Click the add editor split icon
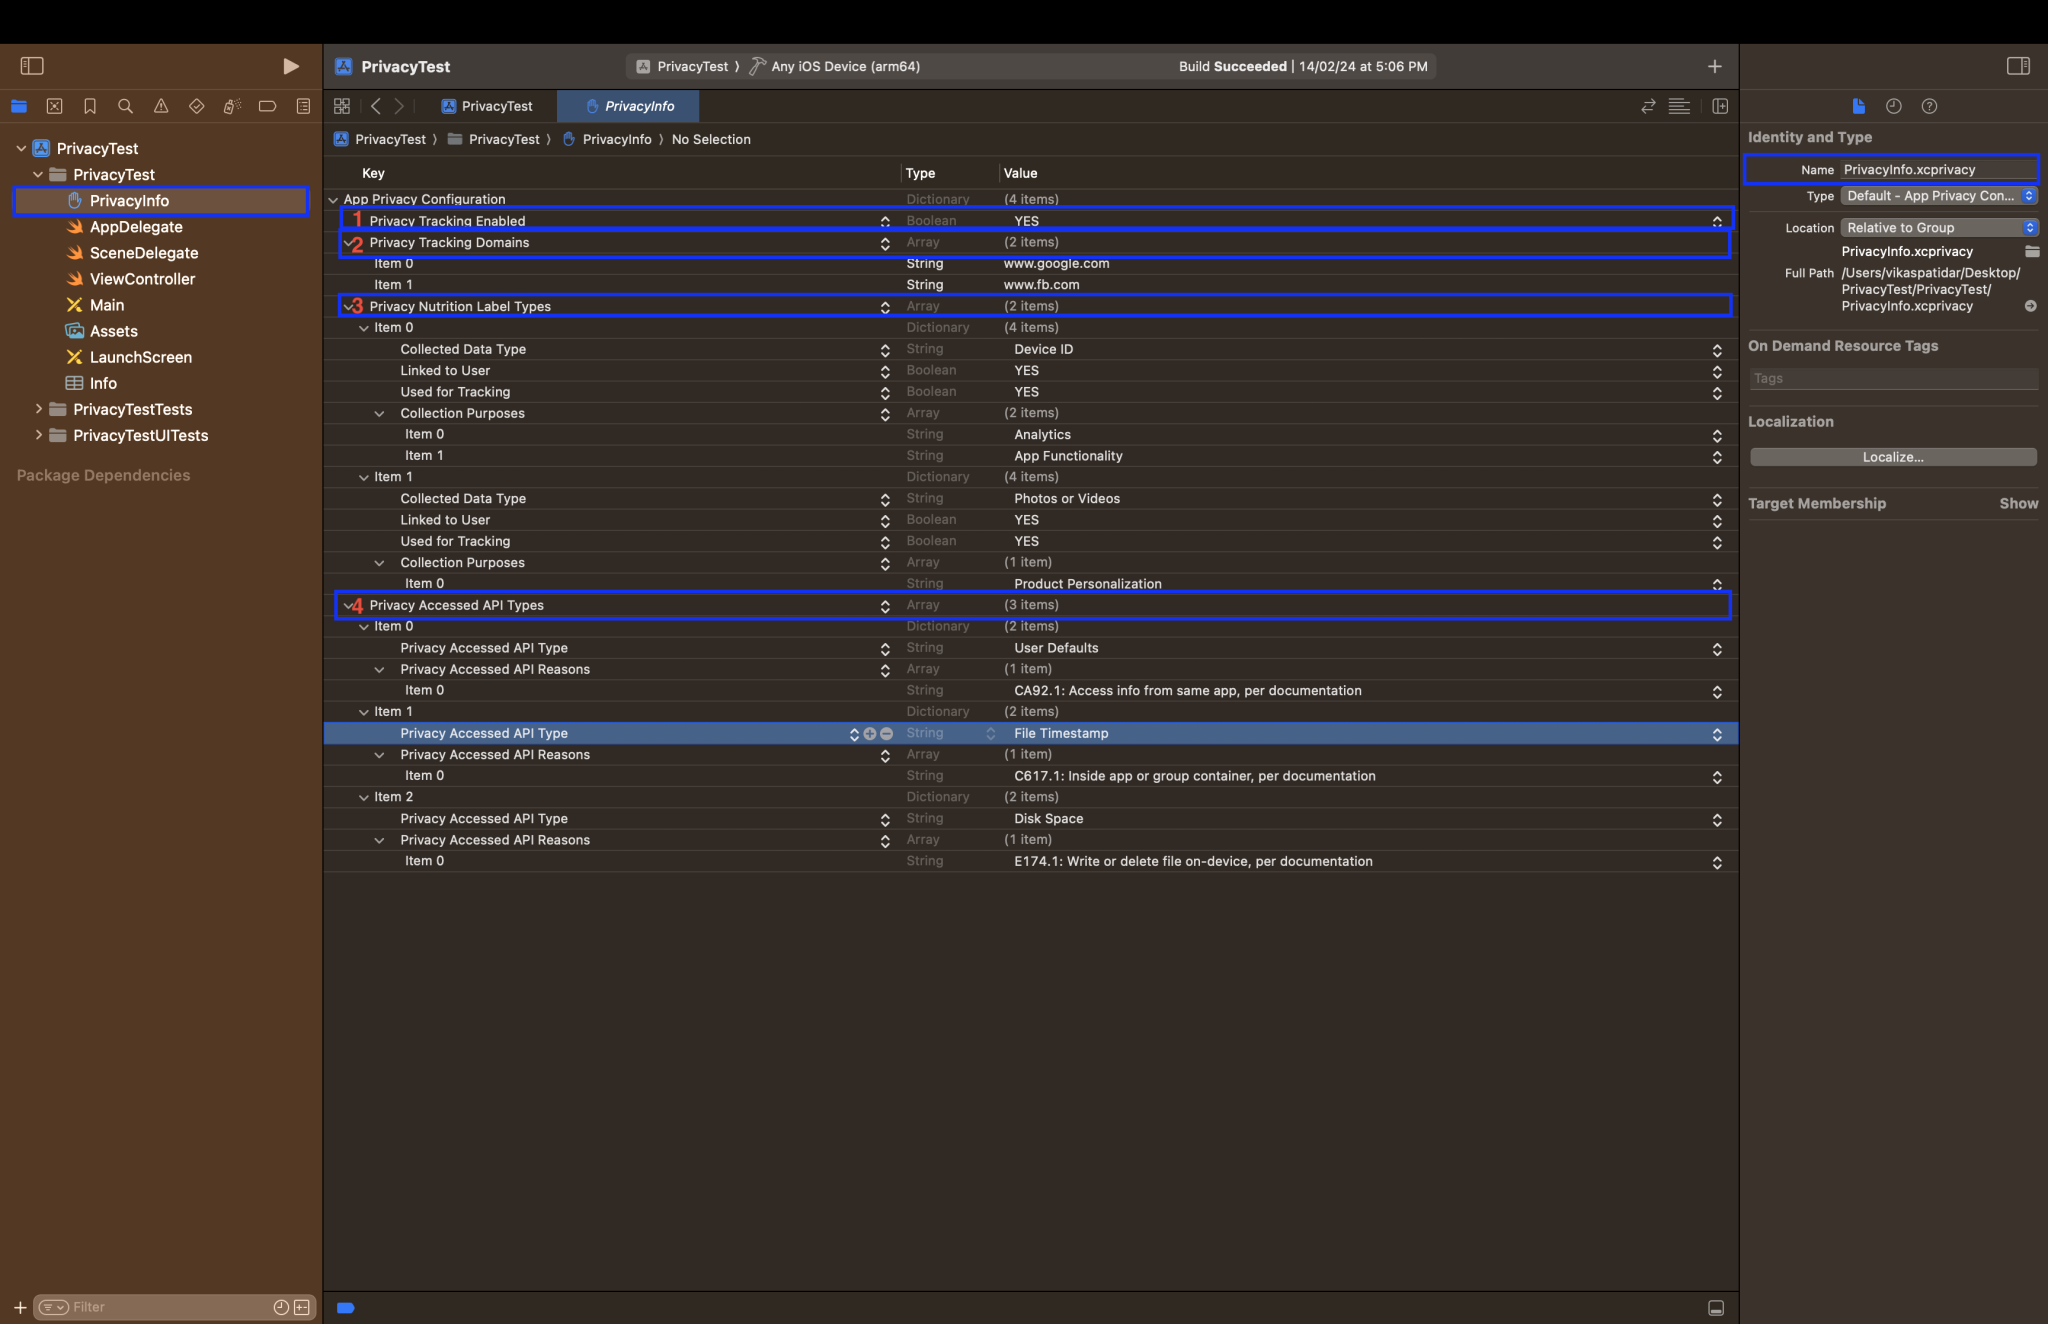The width and height of the screenshot is (2048, 1324). point(1720,106)
